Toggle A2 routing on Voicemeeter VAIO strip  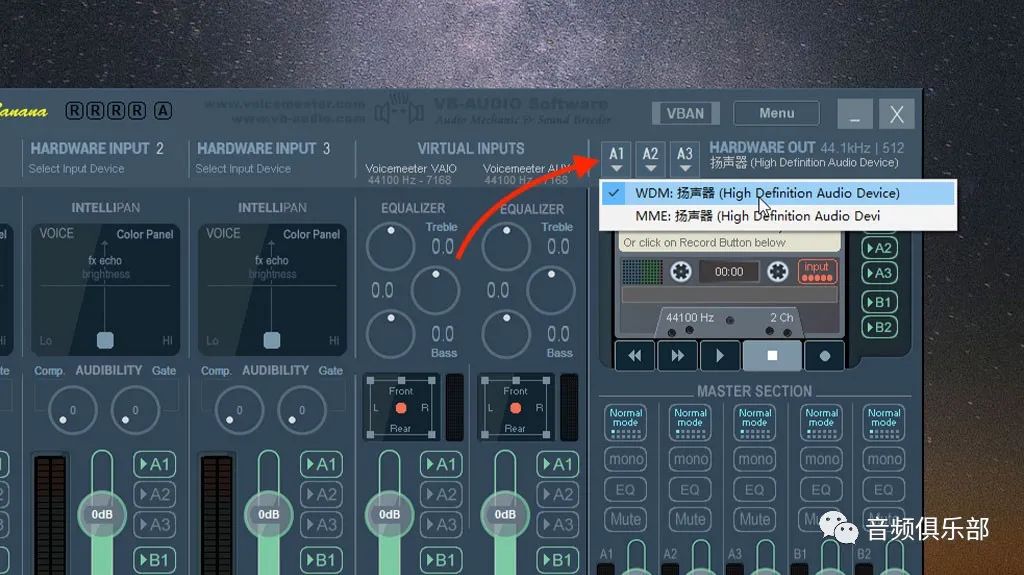pyautogui.click(x=441, y=495)
